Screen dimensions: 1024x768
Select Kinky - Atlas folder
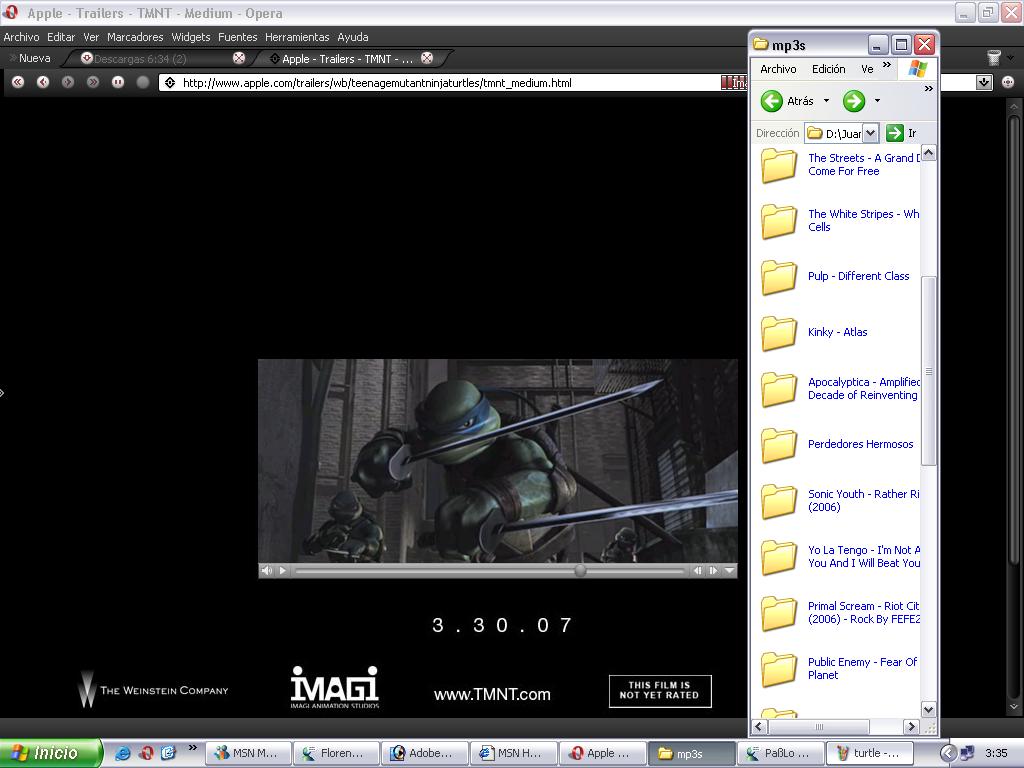(x=815, y=332)
